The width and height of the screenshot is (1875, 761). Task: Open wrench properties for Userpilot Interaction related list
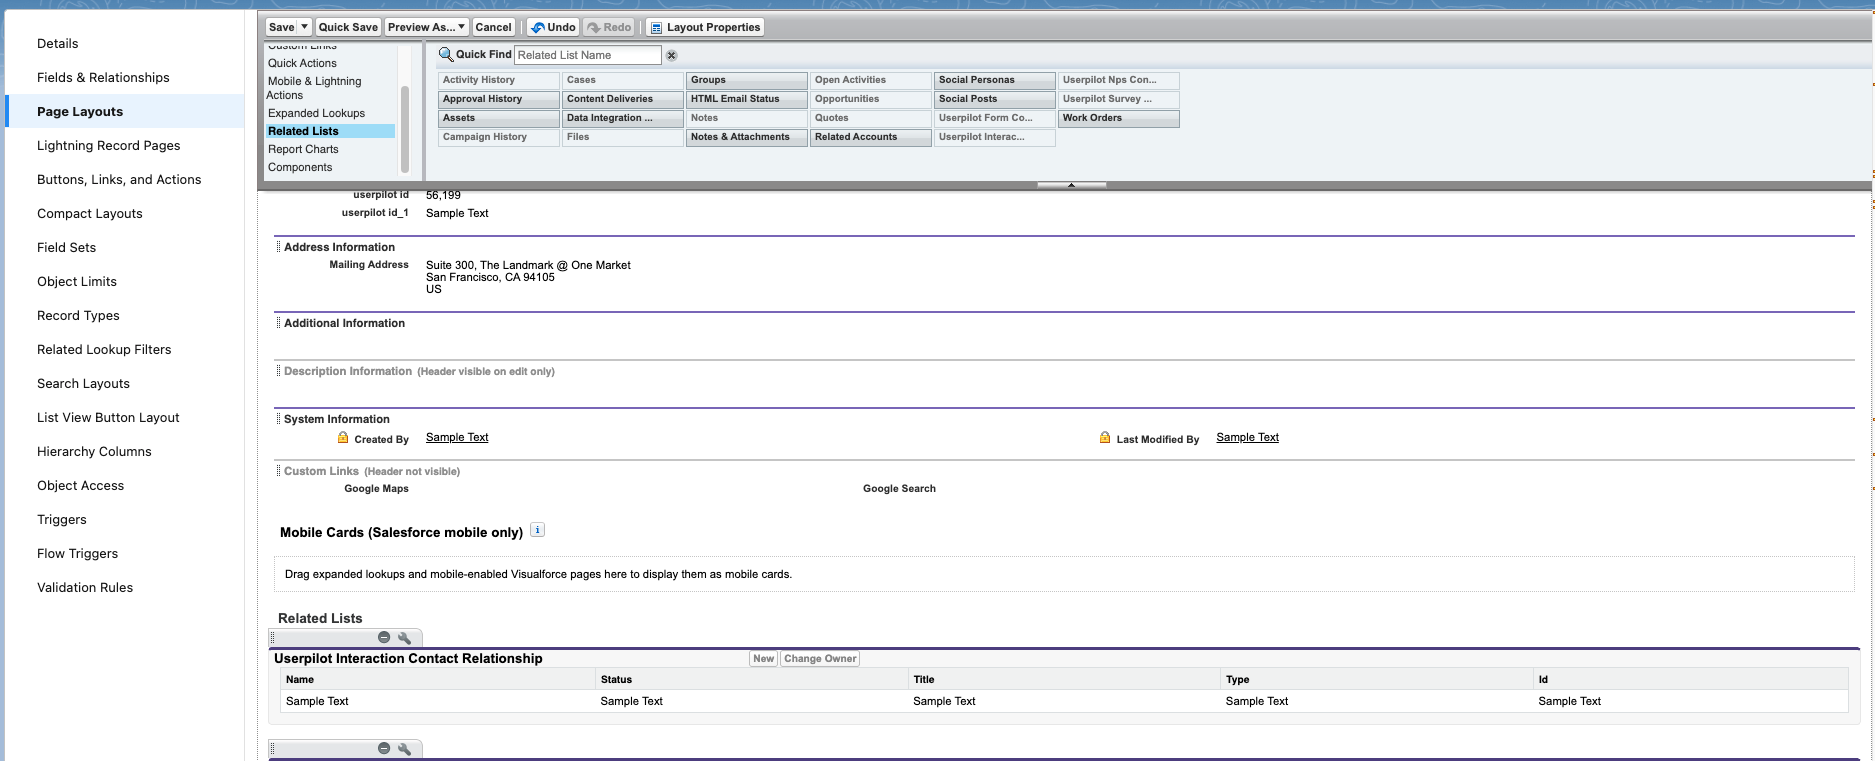tap(404, 637)
